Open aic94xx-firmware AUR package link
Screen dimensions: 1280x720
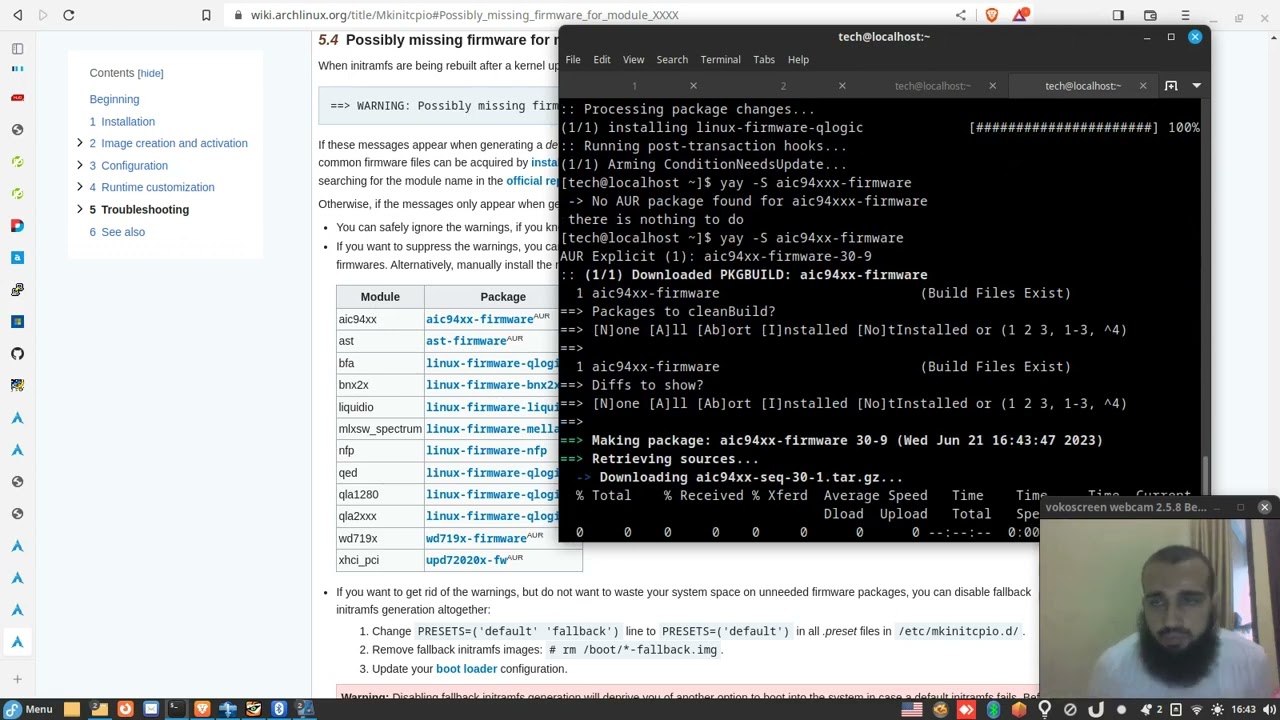click(480, 319)
